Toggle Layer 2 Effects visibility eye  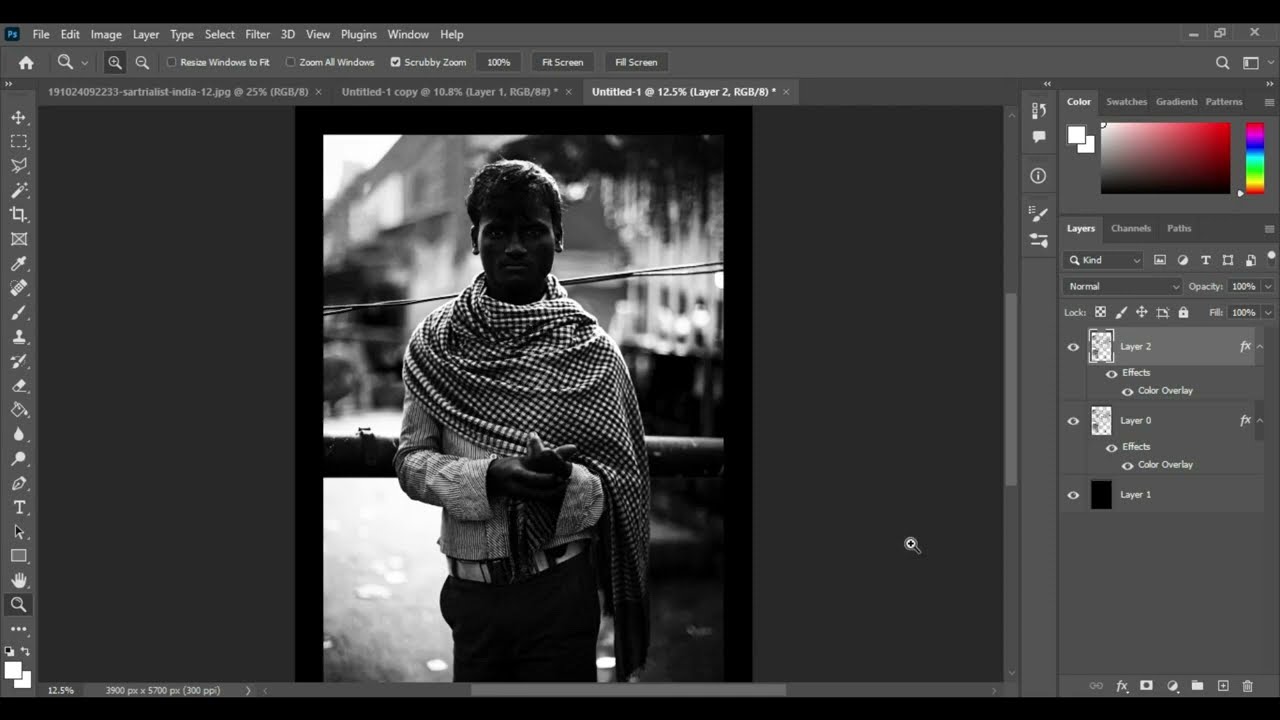[x=1111, y=373]
